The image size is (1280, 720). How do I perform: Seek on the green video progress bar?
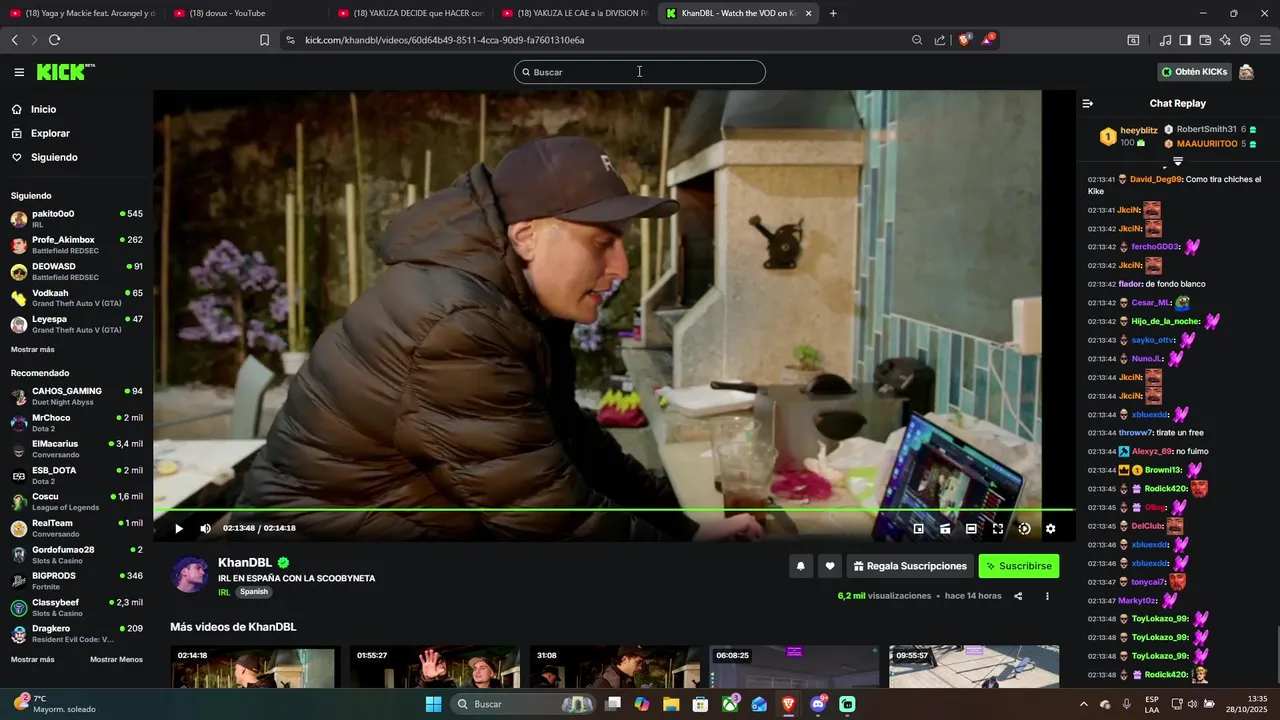tap(613, 510)
